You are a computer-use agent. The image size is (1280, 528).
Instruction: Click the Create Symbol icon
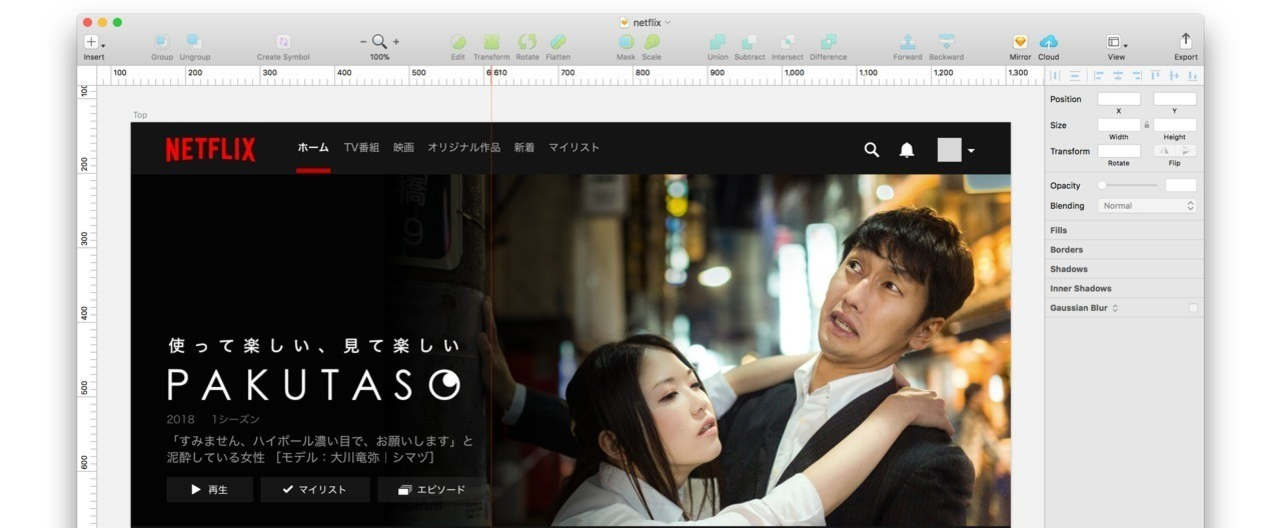[x=283, y=42]
